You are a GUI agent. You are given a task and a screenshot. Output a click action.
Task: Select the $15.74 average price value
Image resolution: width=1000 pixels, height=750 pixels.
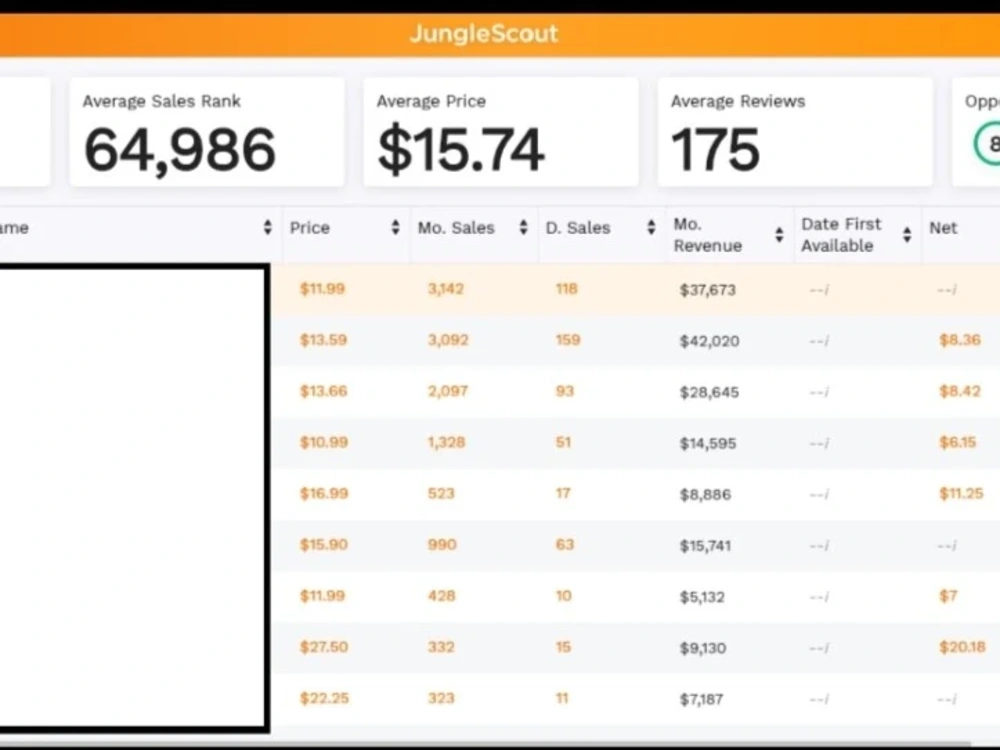(460, 150)
